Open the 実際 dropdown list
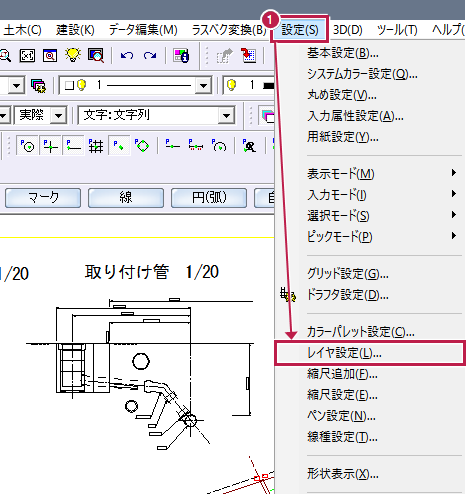The height and width of the screenshot is (494, 468). tap(58, 116)
